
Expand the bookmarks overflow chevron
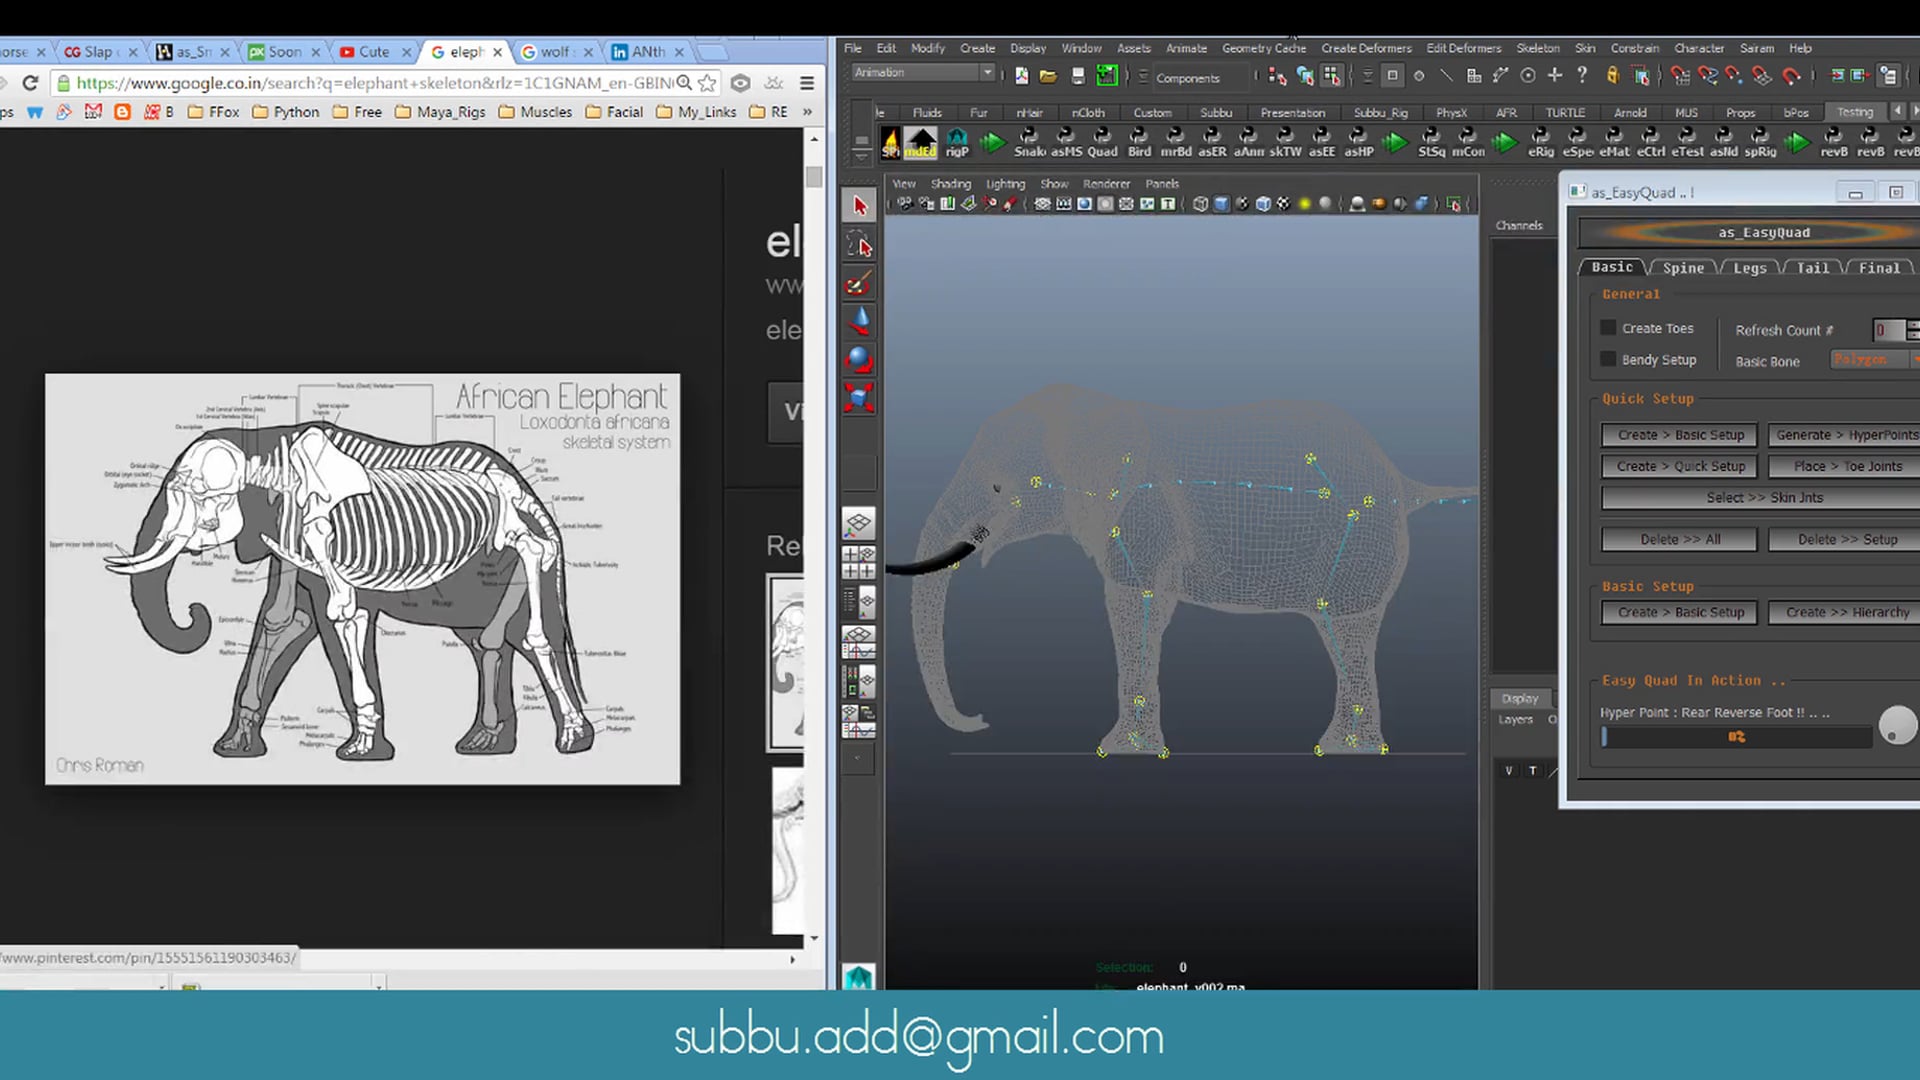point(807,112)
